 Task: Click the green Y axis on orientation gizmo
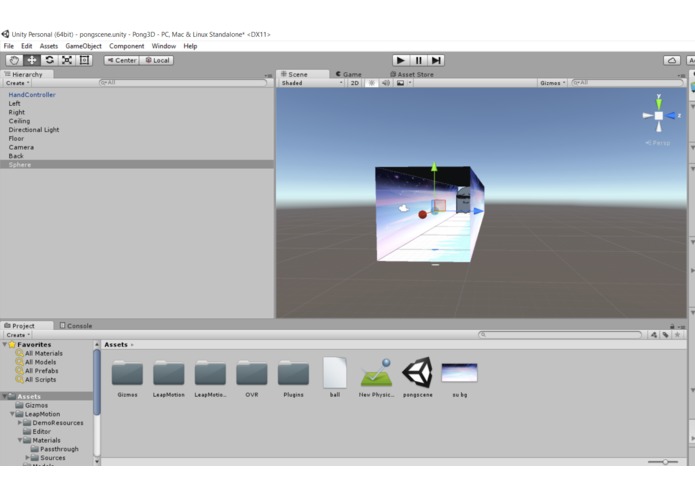tap(659, 102)
